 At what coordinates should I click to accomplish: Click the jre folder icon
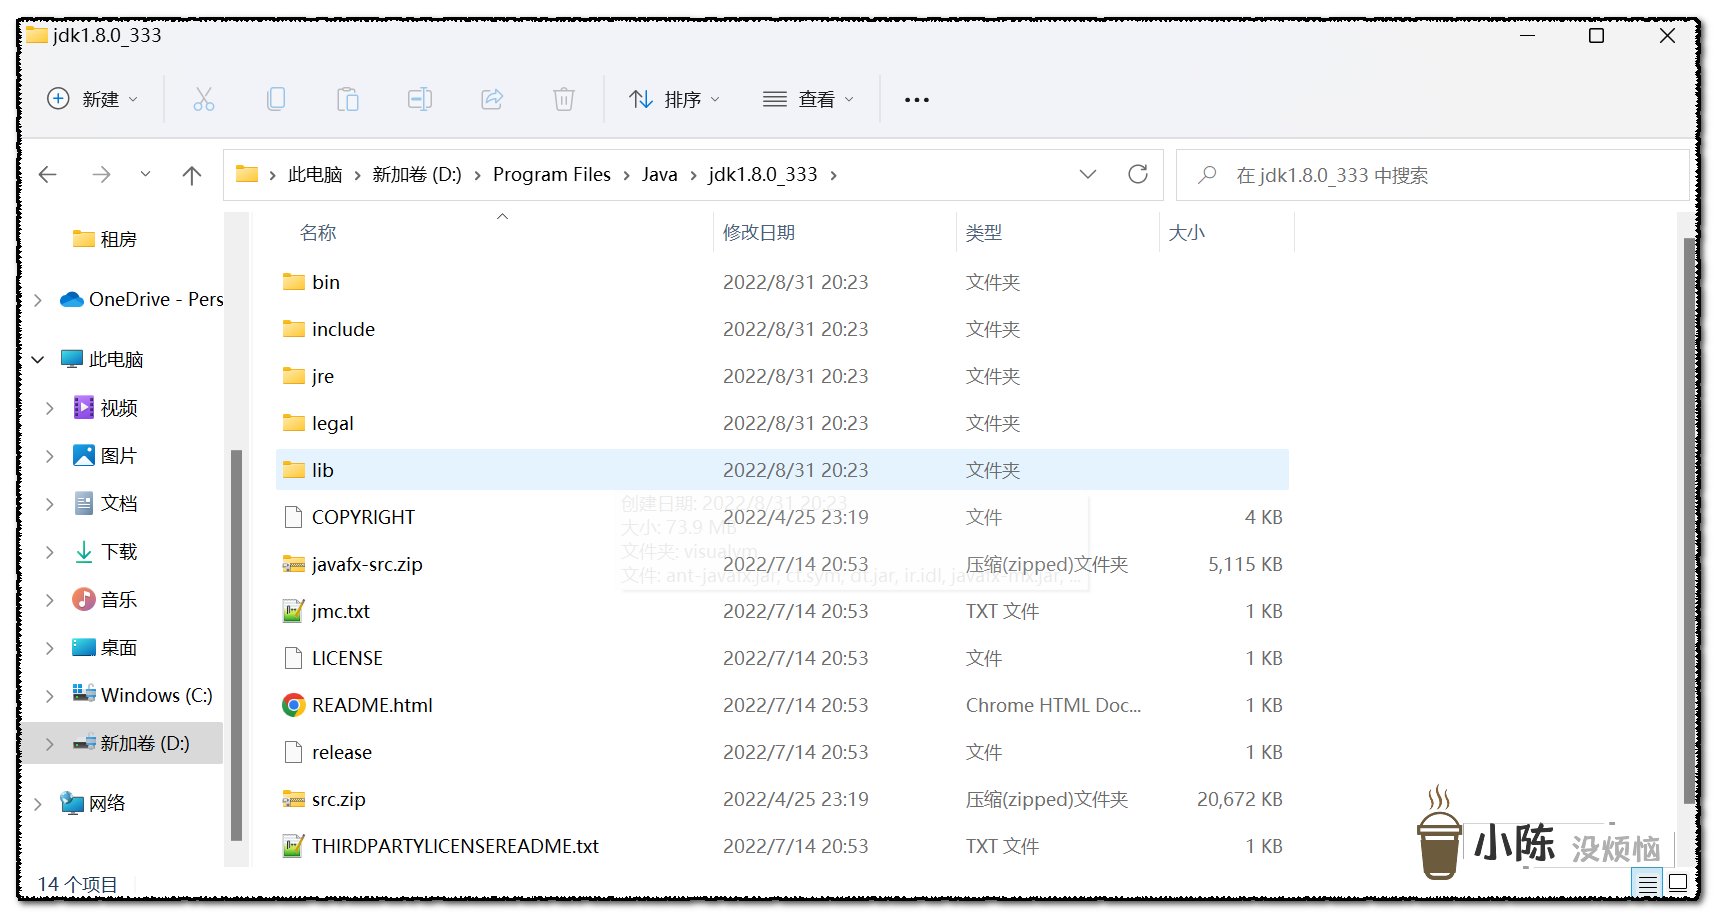[x=294, y=376]
